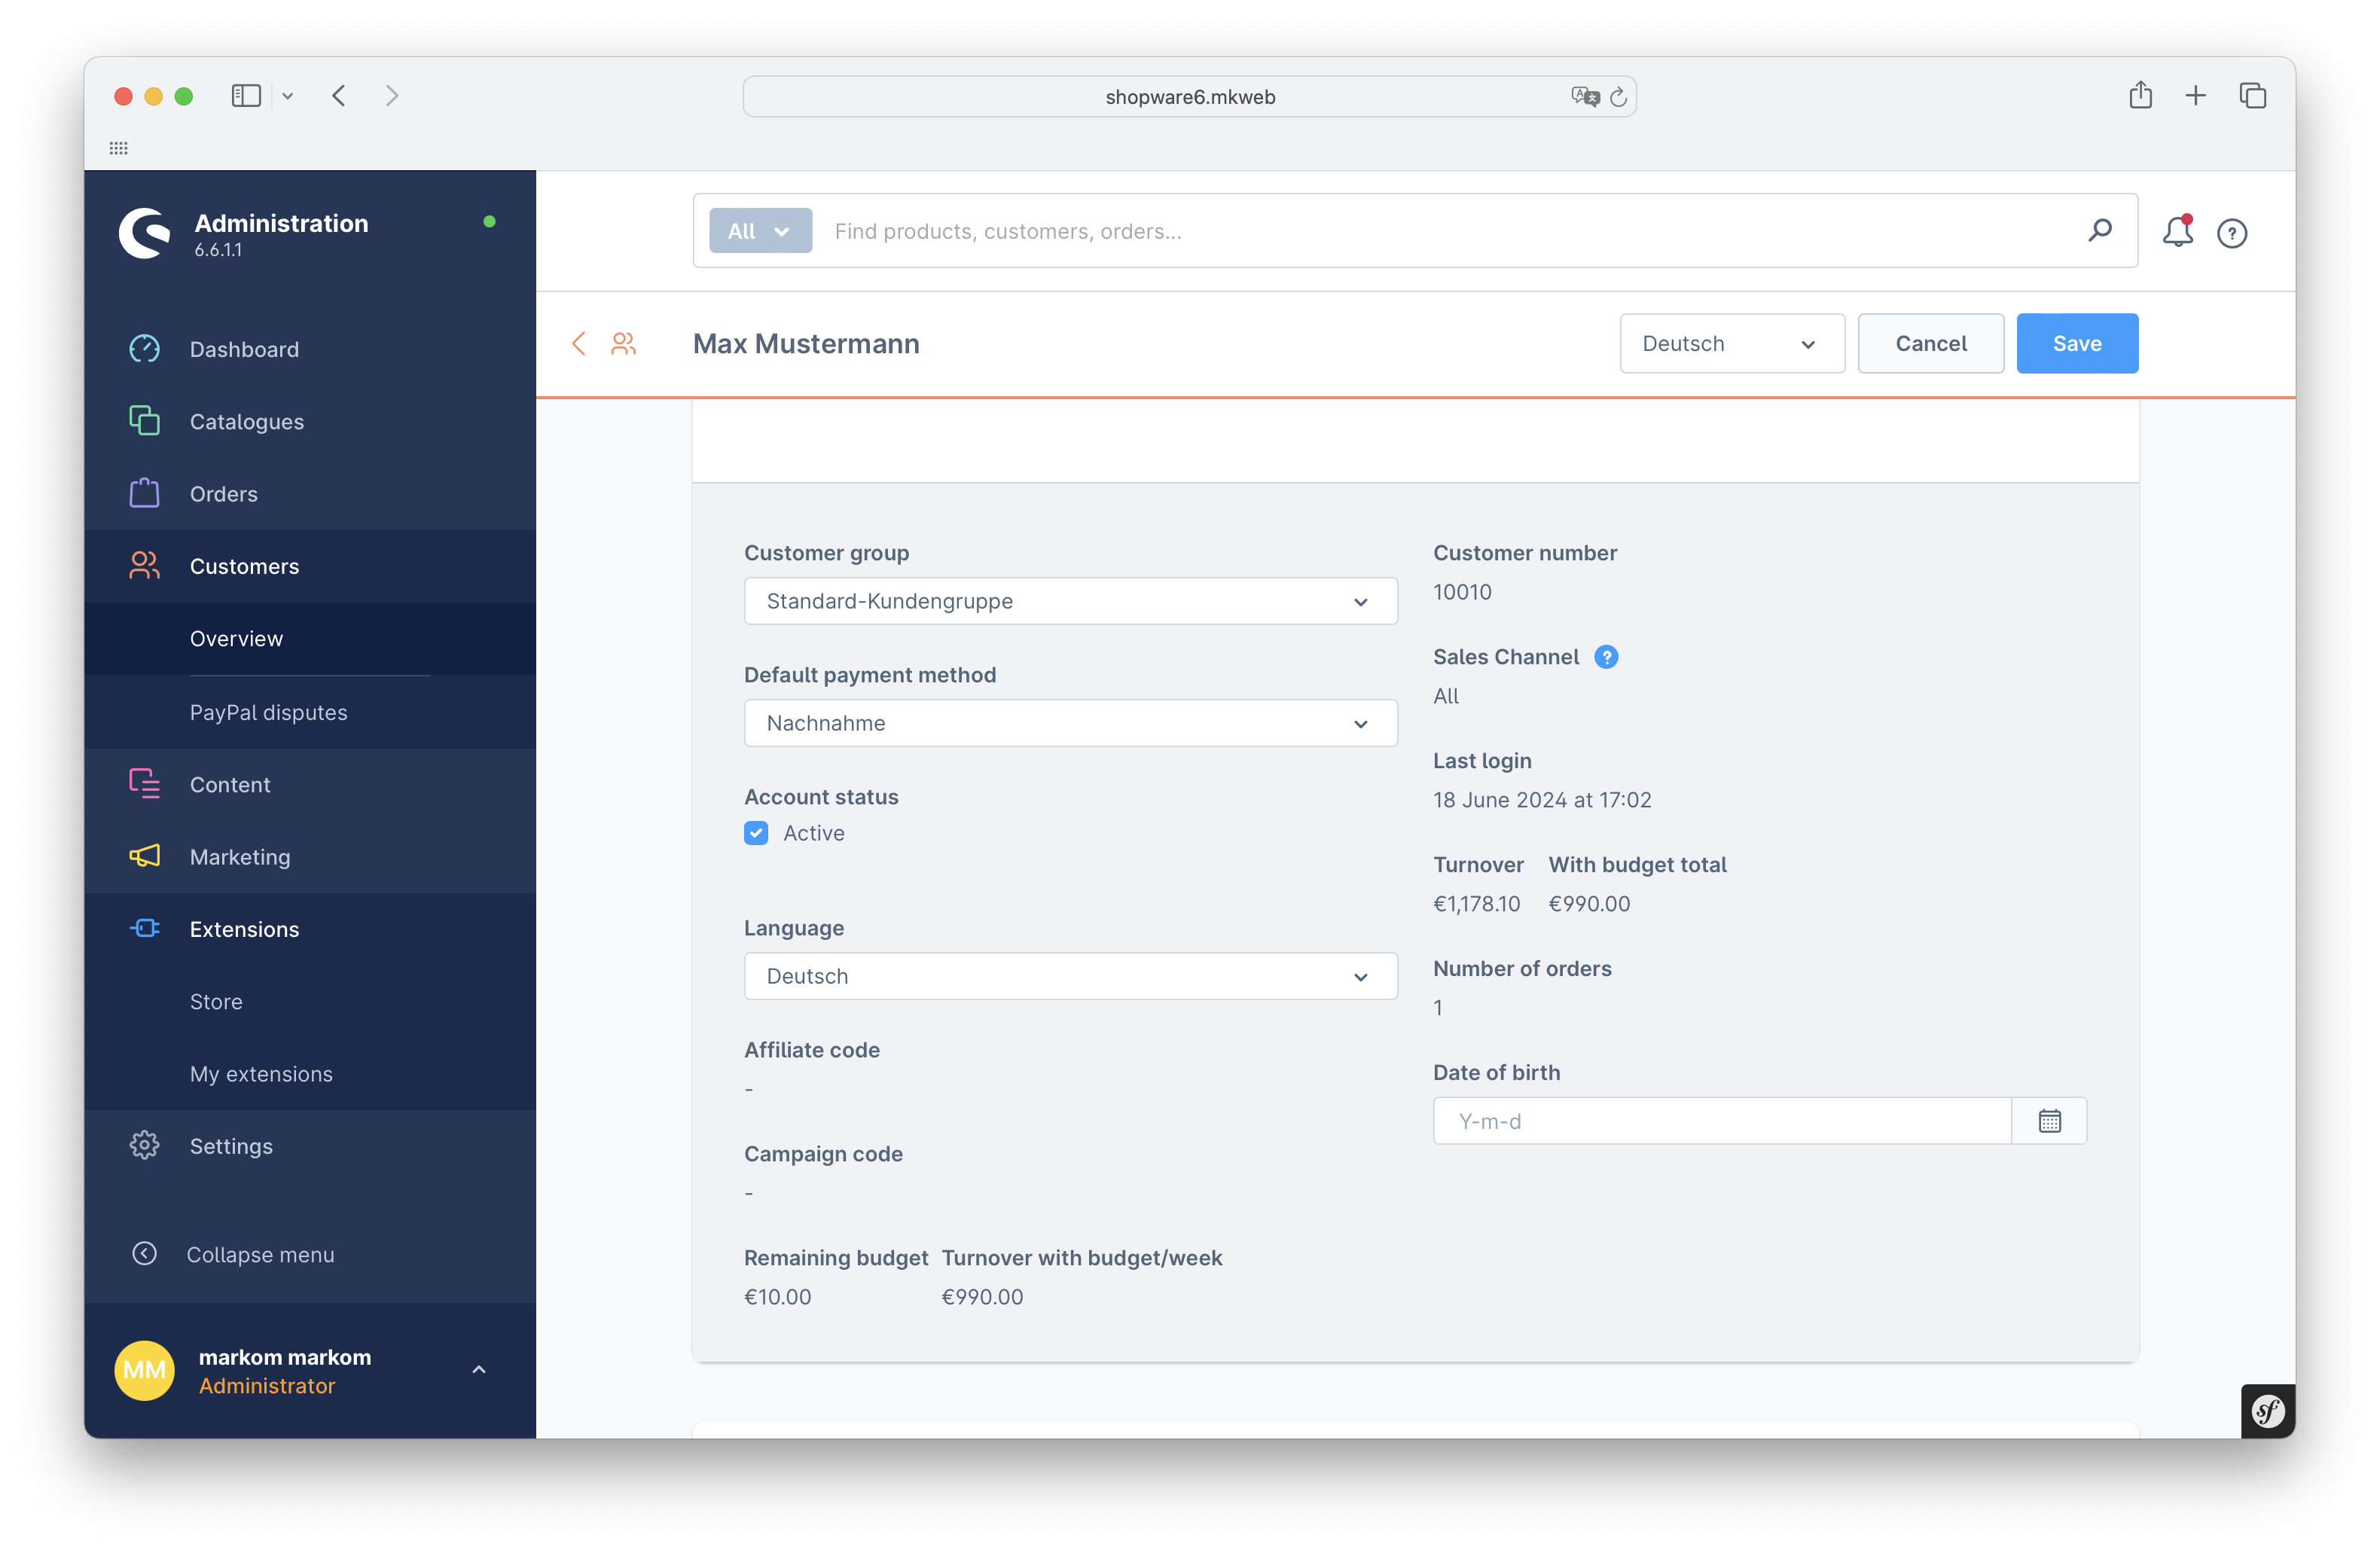Open the notifications bell icon
The image size is (2380, 1550).
coord(2177,232)
